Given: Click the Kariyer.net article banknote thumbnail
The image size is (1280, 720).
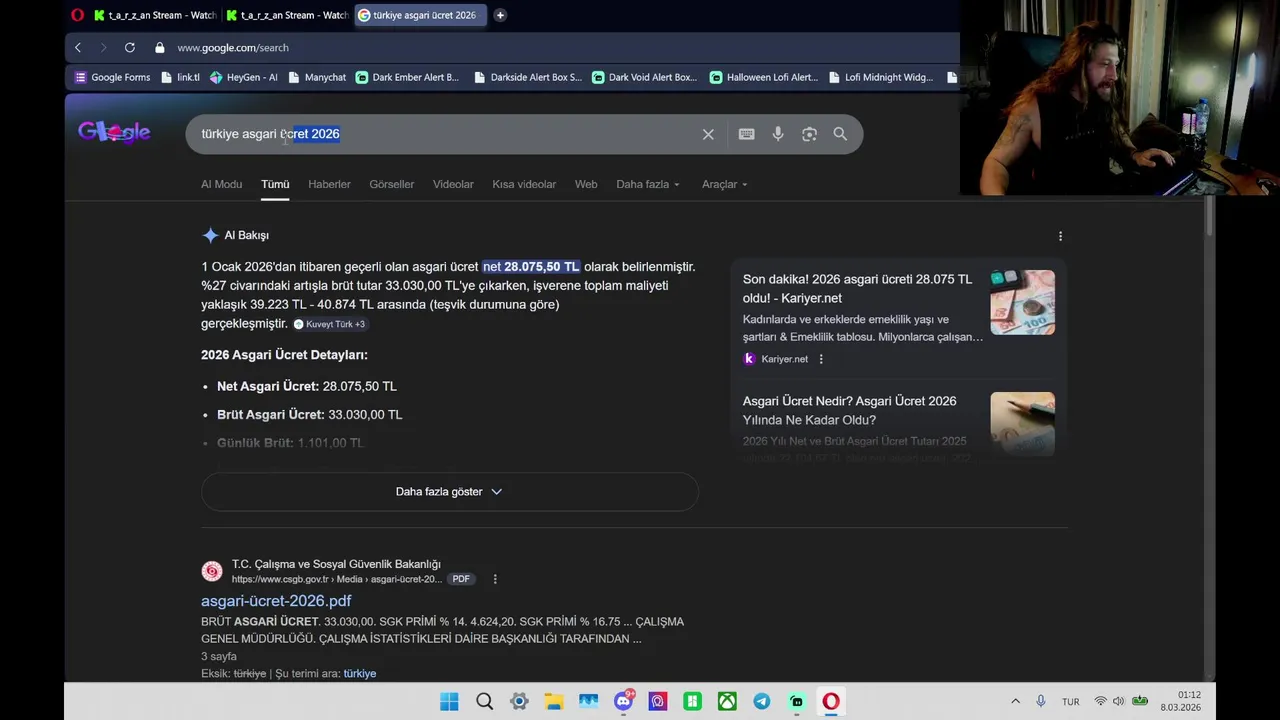Looking at the screenshot, I should [1022, 302].
